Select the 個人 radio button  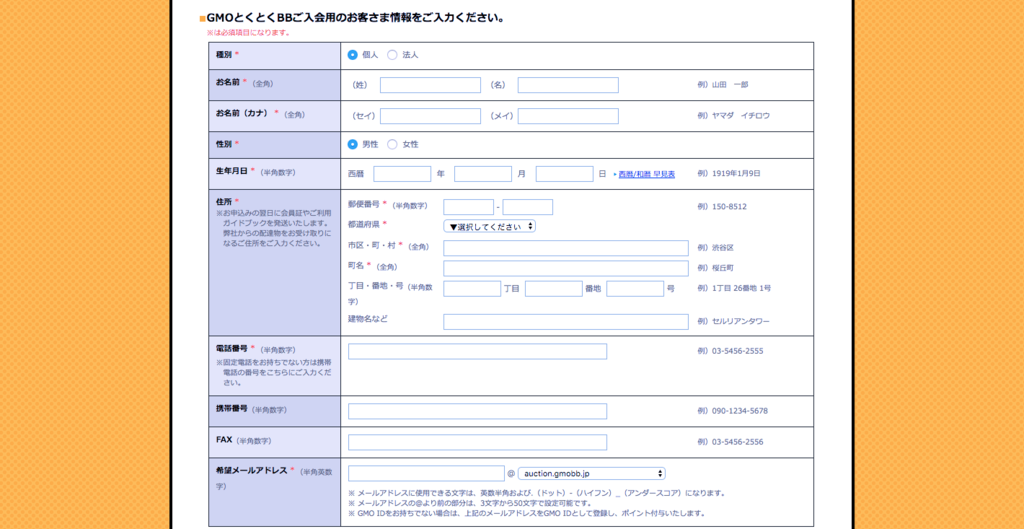point(353,55)
